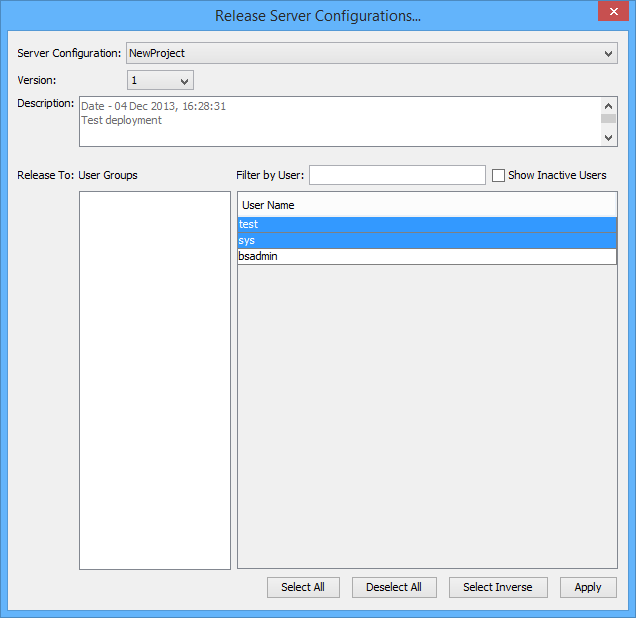Viewport: 636px width, 618px height.
Task: Click the empty User Groups list
Action: point(155,380)
